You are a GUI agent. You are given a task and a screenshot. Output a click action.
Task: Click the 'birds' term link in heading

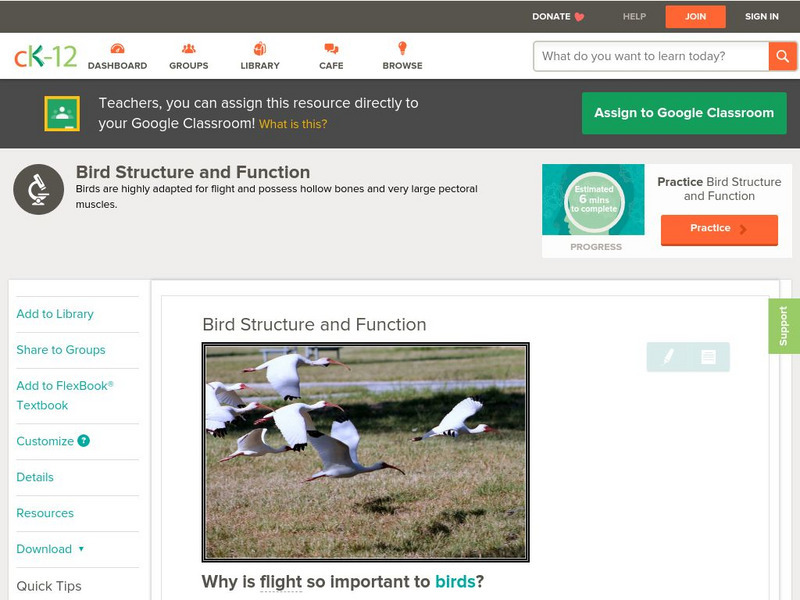click(x=455, y=582)
